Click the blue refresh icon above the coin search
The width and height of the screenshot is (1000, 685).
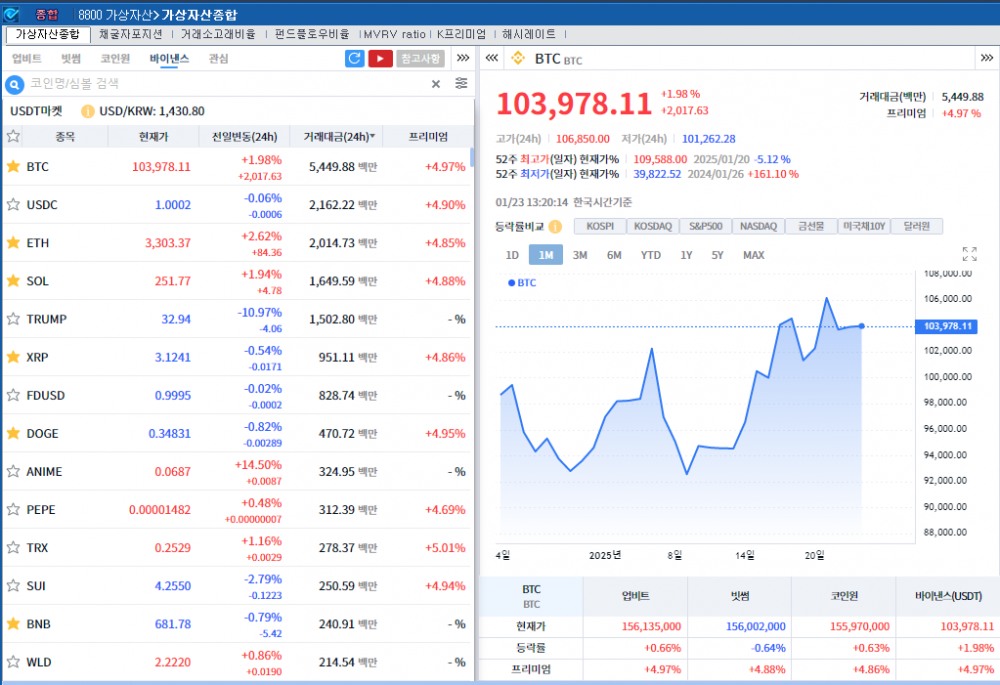pos(354,59)
